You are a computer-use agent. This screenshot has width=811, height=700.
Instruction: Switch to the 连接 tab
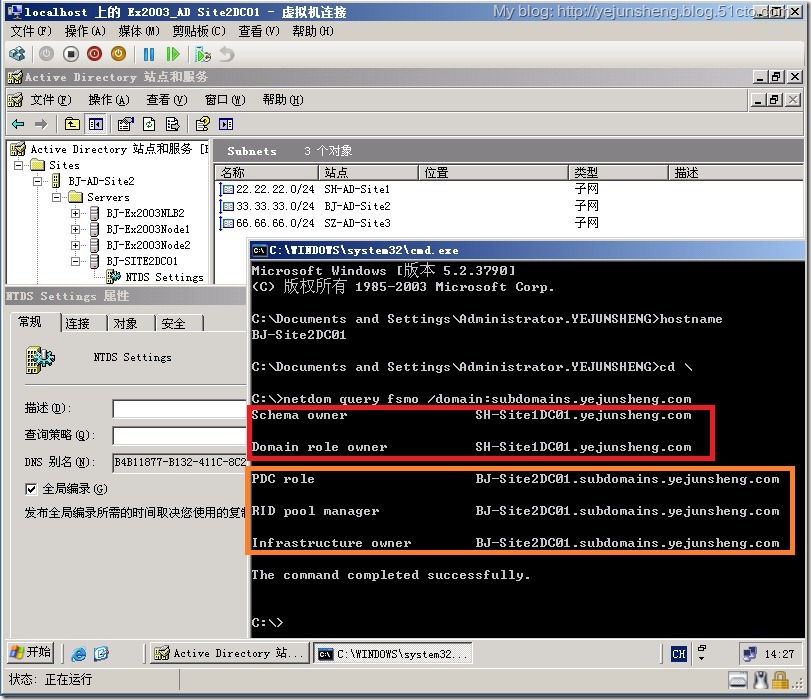78,324
